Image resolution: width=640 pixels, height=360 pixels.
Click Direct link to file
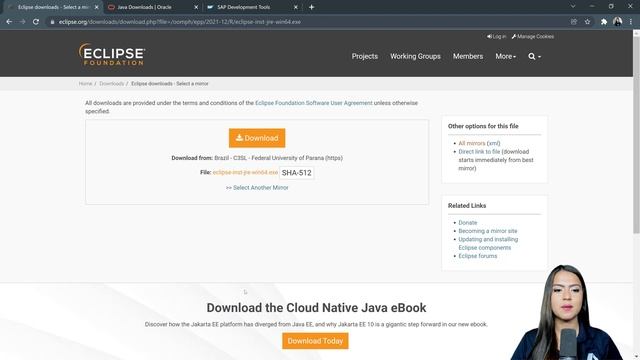pos(479,151)
